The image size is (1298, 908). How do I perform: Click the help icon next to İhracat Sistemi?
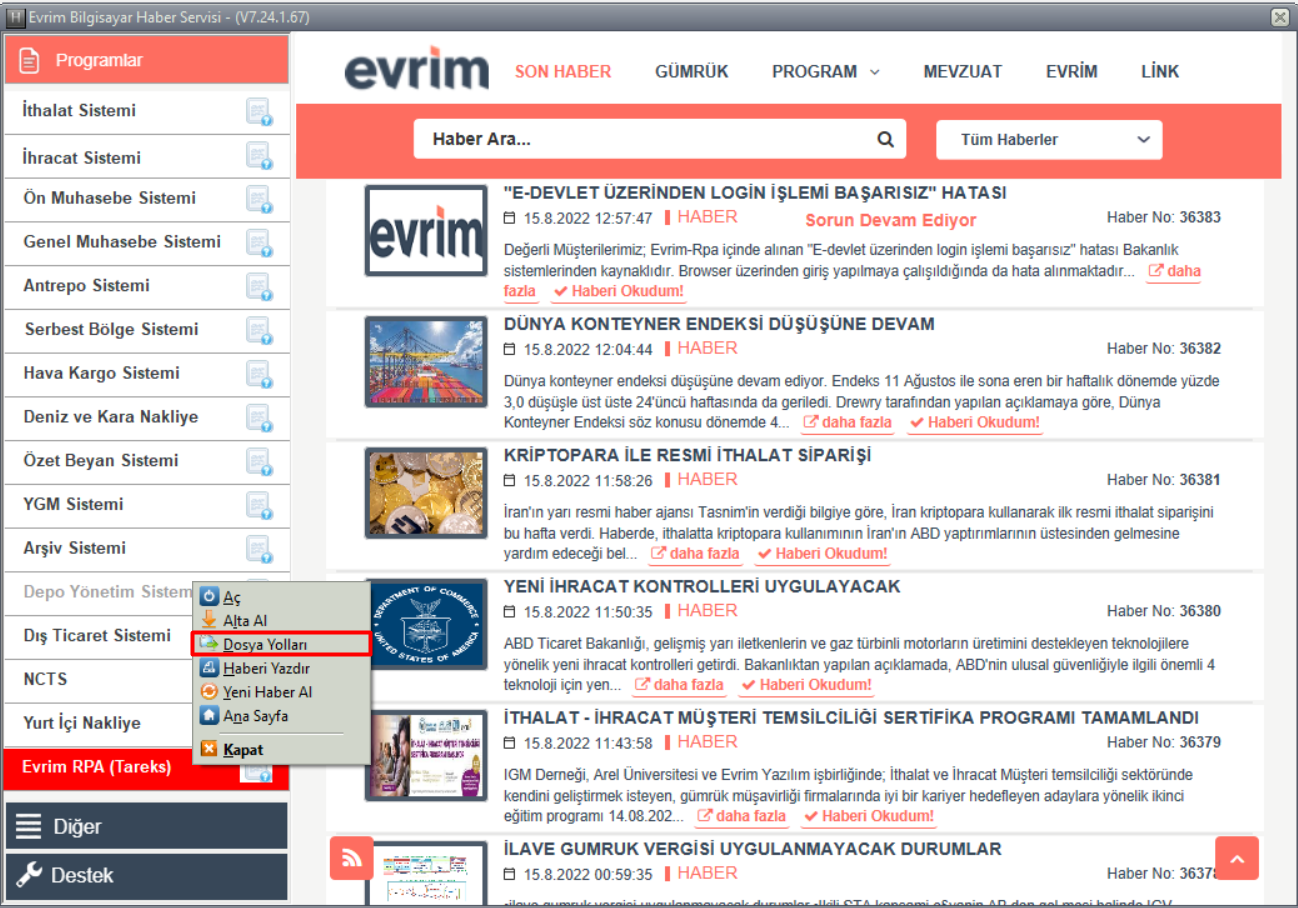click(259, 156)
